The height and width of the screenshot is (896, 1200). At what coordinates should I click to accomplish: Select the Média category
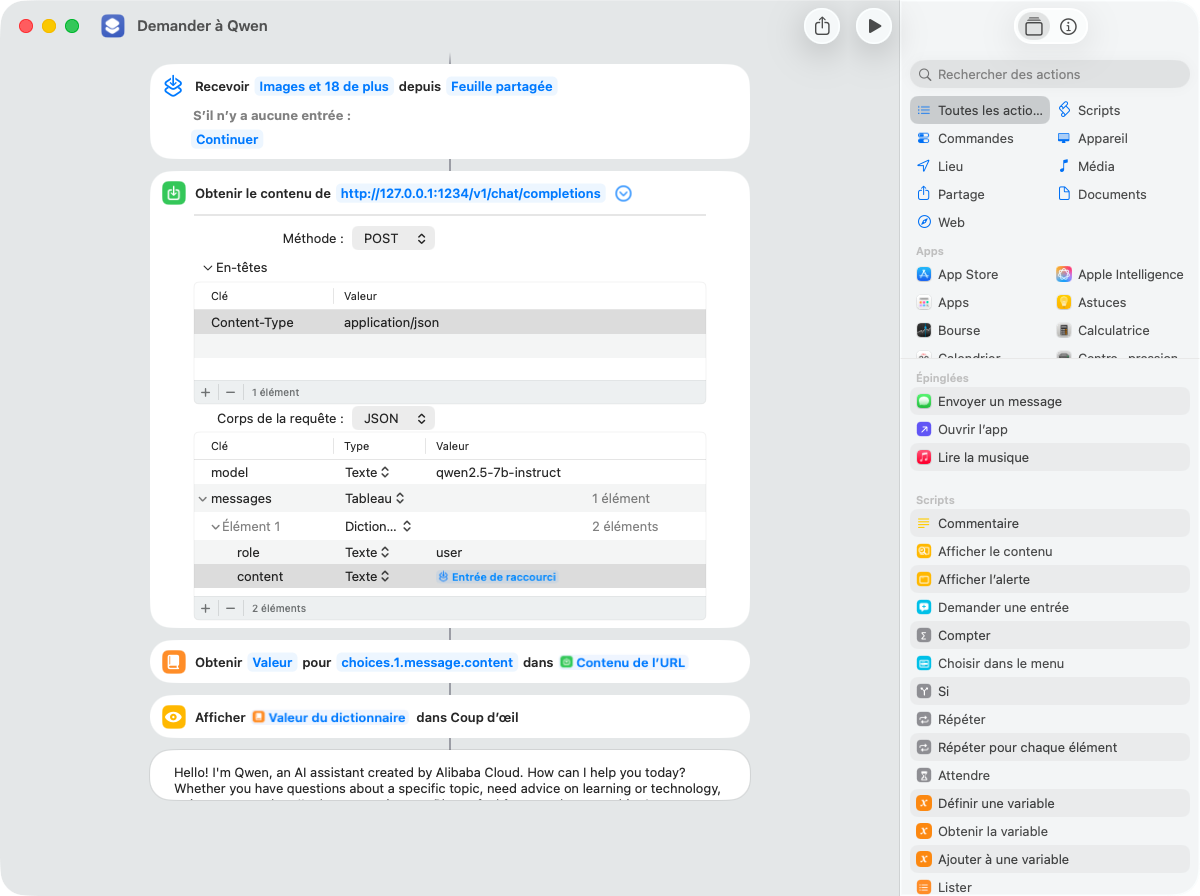(x=1086, y=166)
